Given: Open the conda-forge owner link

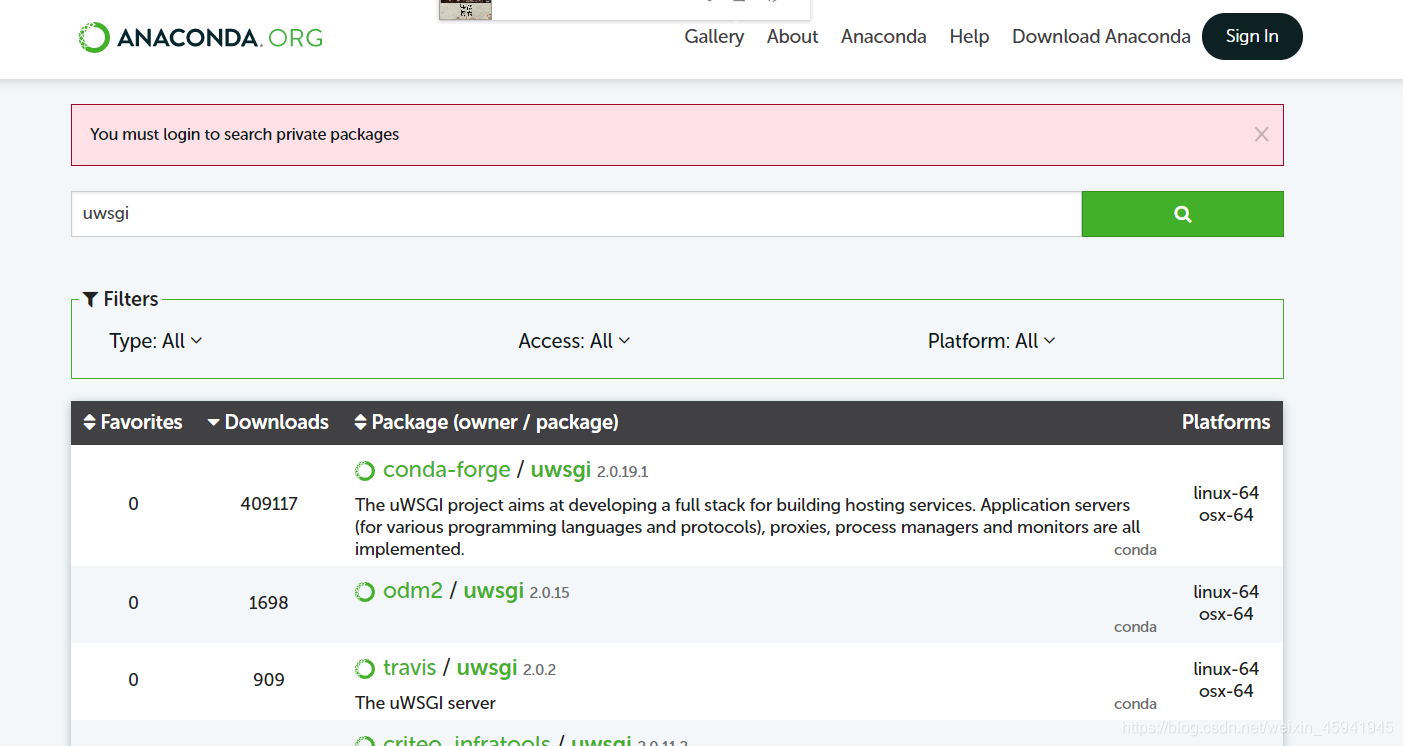Looking at the screenshot, I should (447, 470).
